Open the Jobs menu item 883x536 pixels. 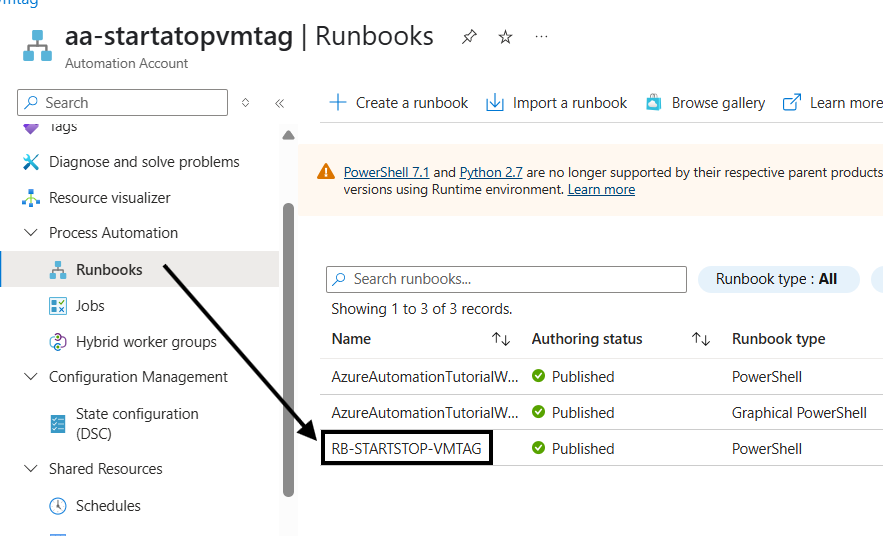(90, 306)
